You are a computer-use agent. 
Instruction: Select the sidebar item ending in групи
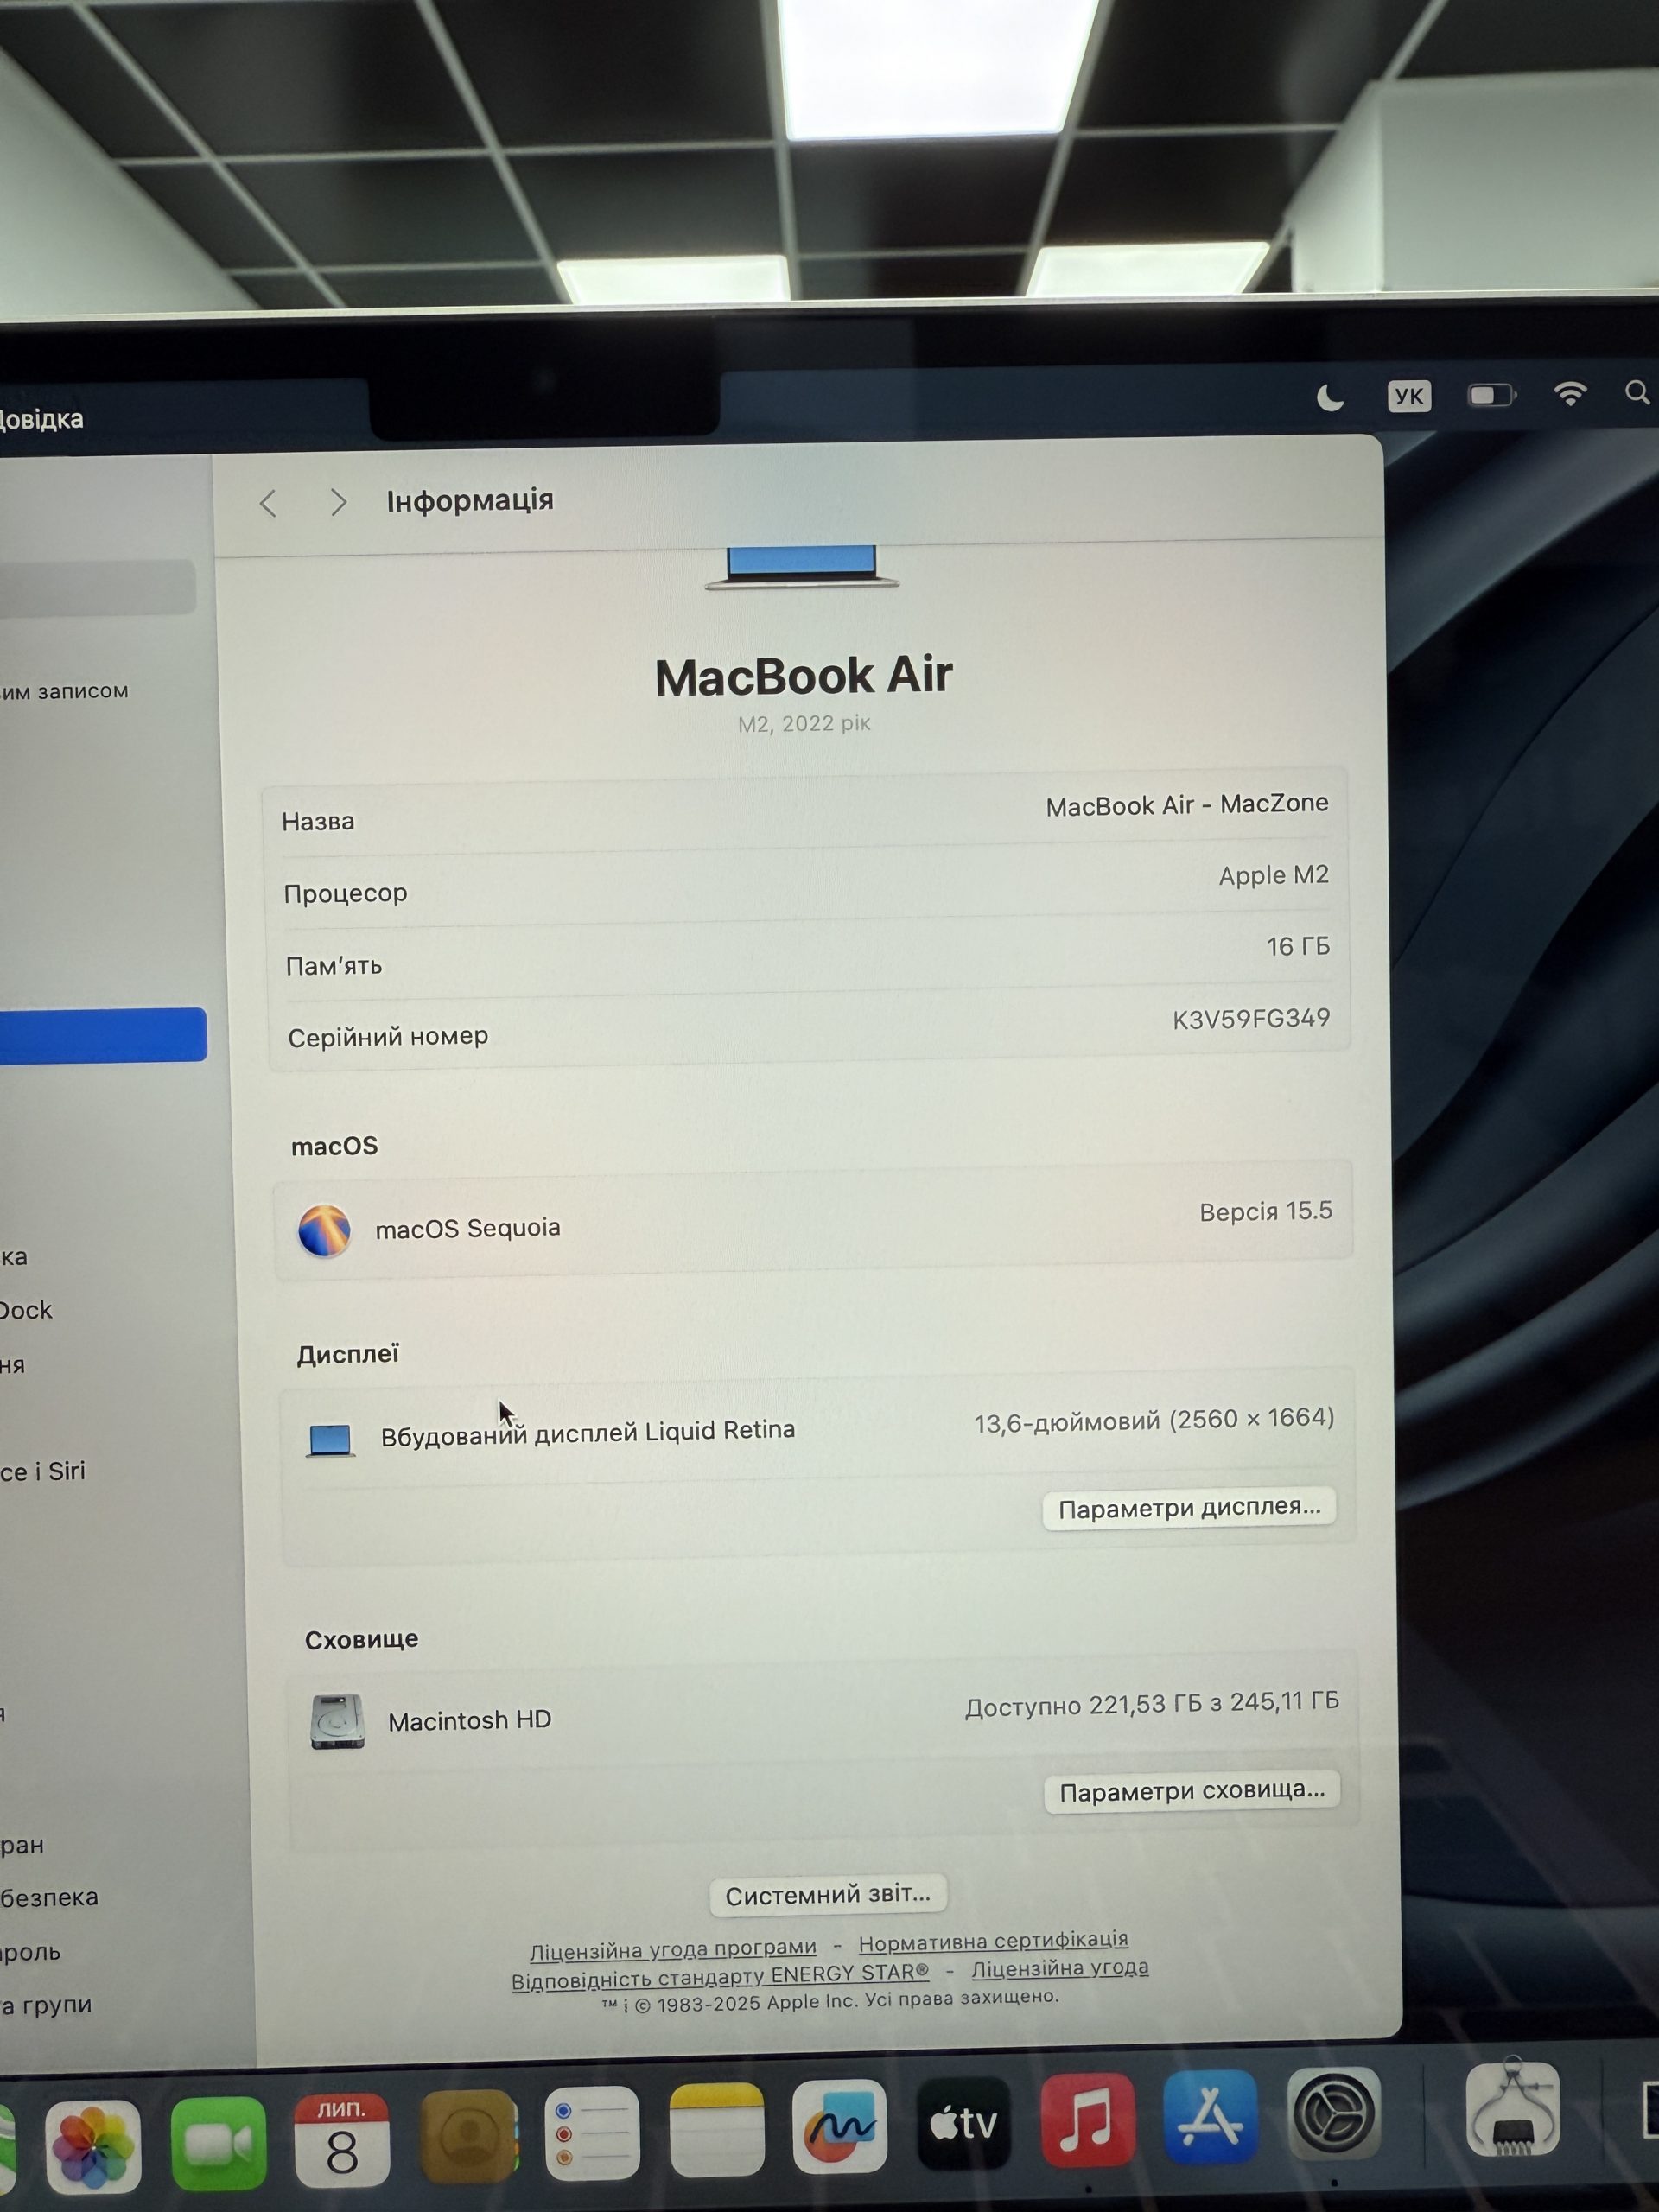click(x=46, y=2005)
